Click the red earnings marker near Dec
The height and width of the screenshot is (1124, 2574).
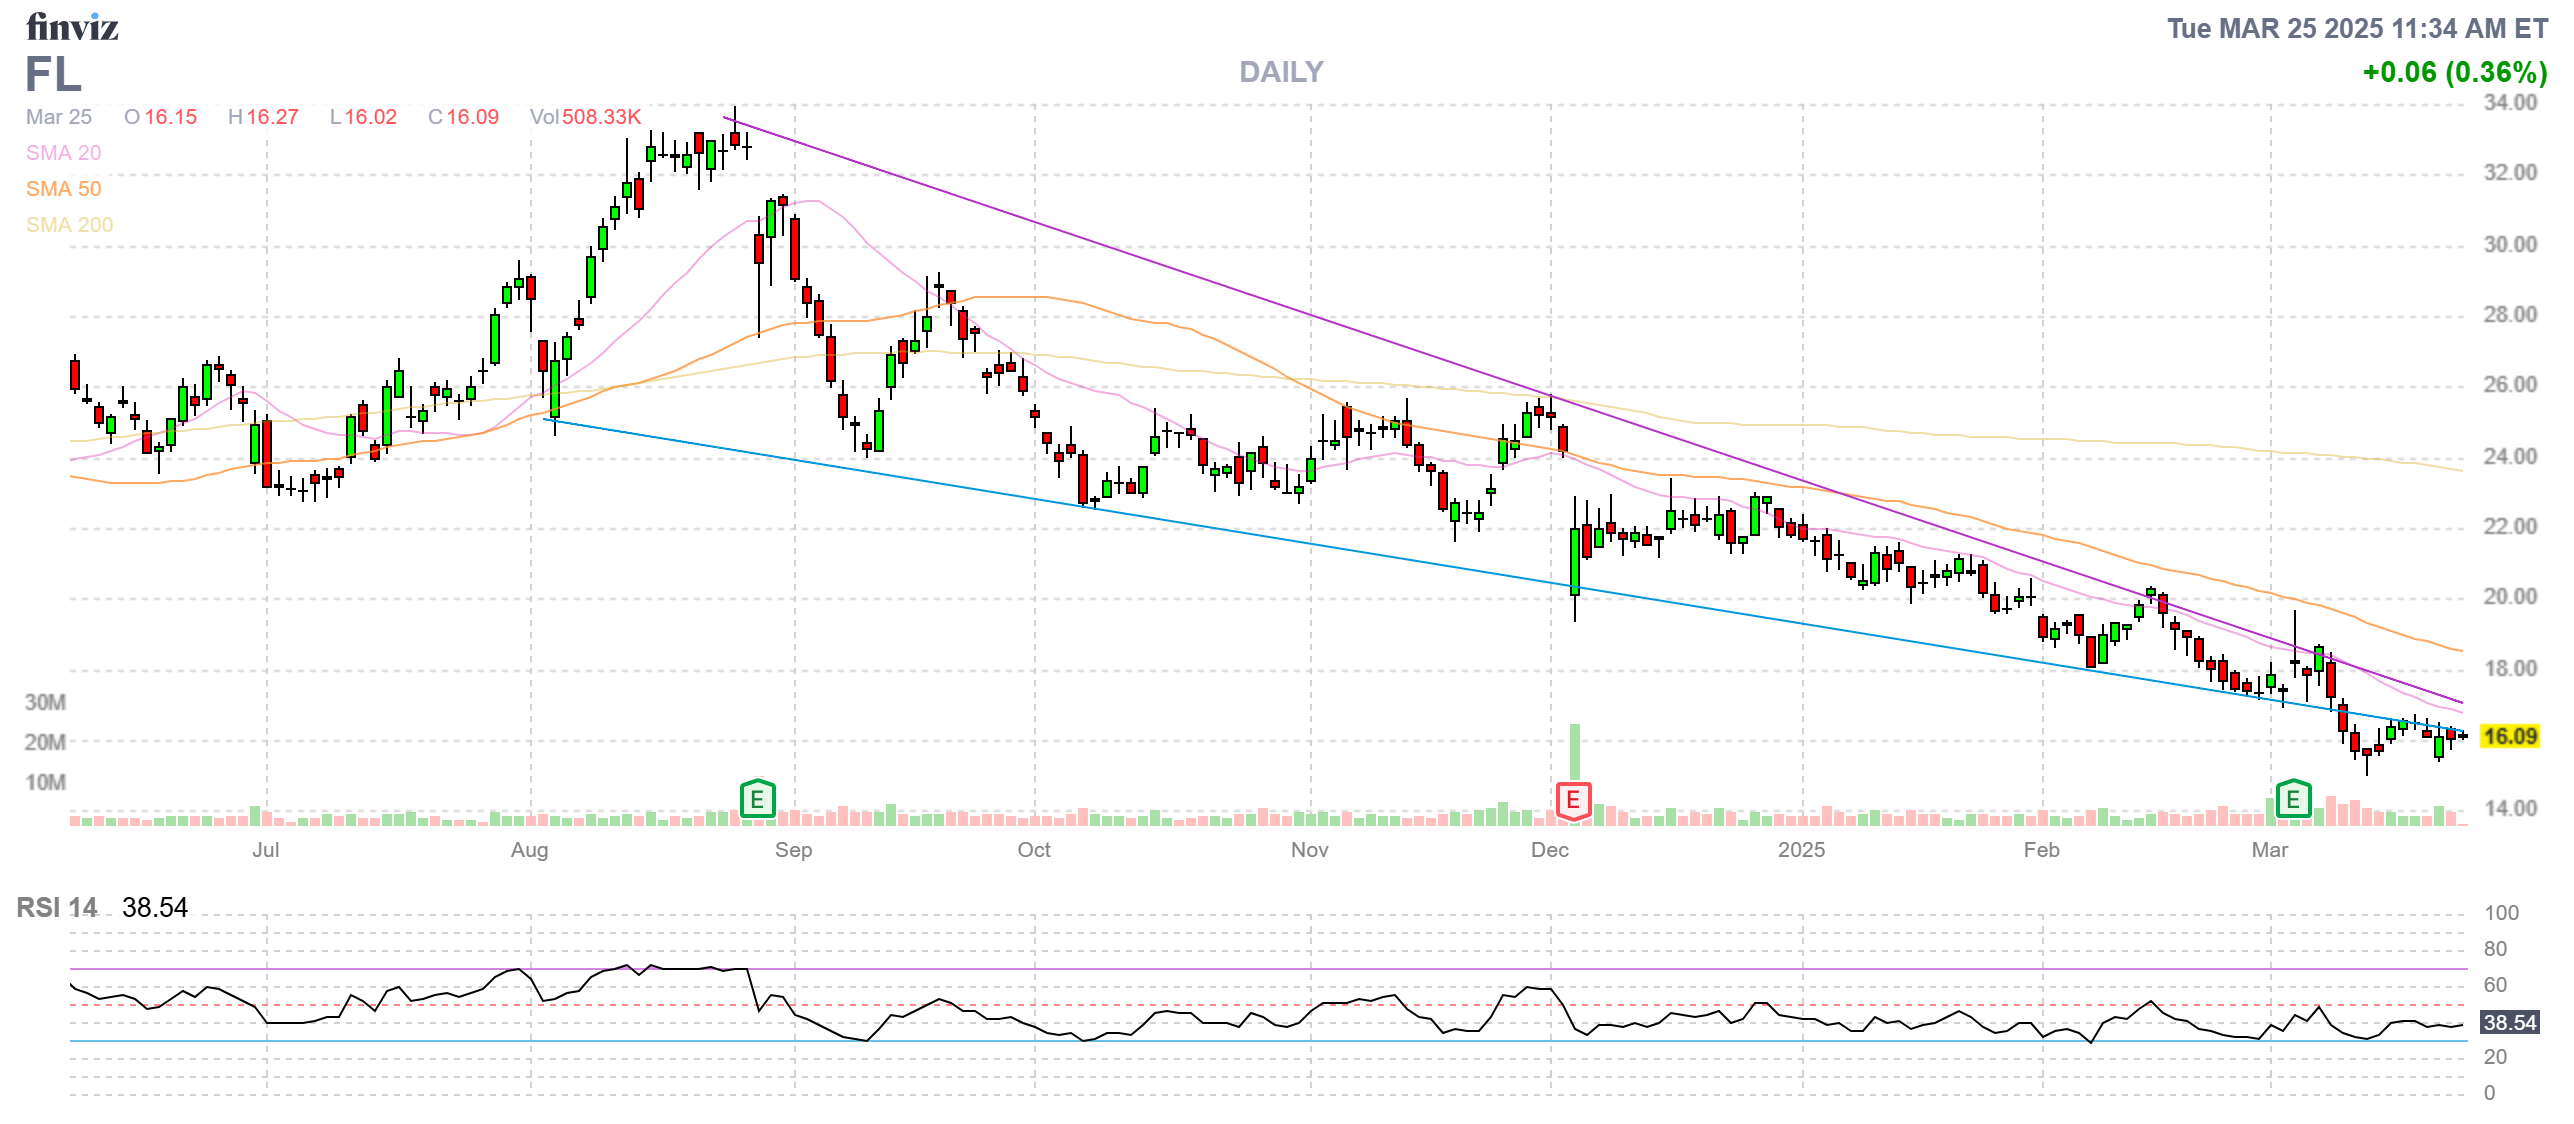1572,800
